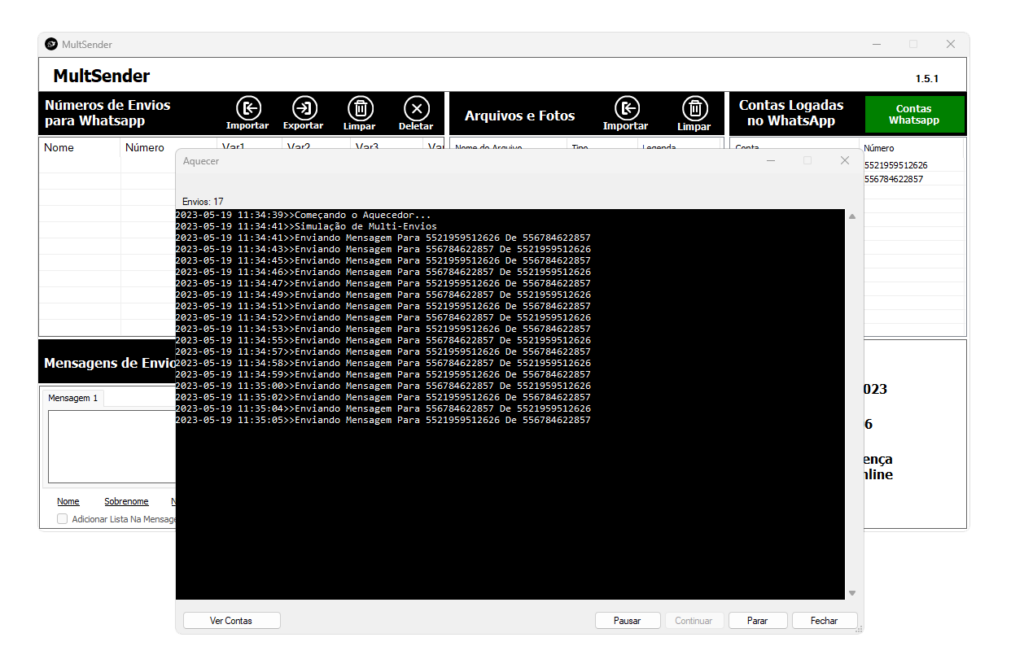Screen dimensions: 1024x668
Task: Clear the numbers list with Limpar icon
Action: (x=360, y=114)
